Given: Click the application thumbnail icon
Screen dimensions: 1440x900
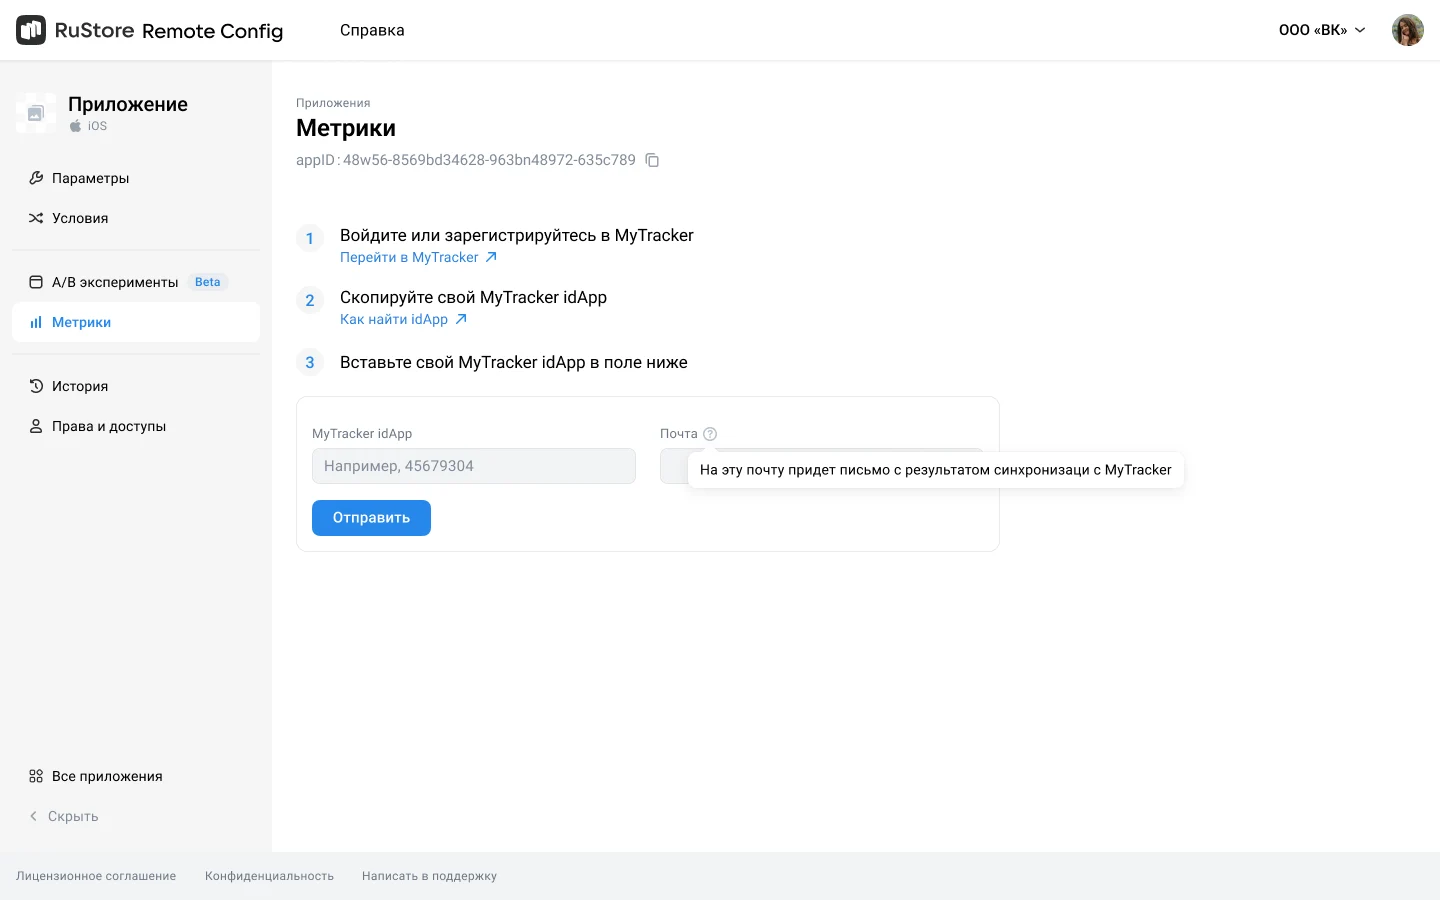Looking at the screenshot, I should tap(36, 113).
